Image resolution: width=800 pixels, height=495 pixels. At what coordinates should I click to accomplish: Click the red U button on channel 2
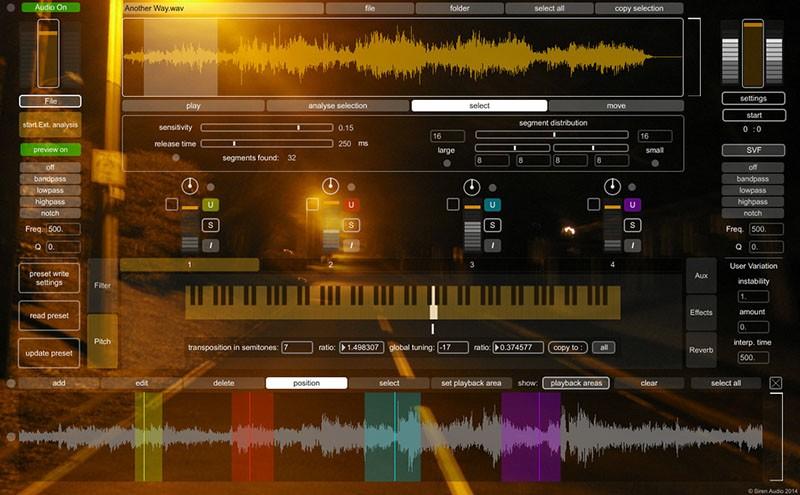(351, 205)
